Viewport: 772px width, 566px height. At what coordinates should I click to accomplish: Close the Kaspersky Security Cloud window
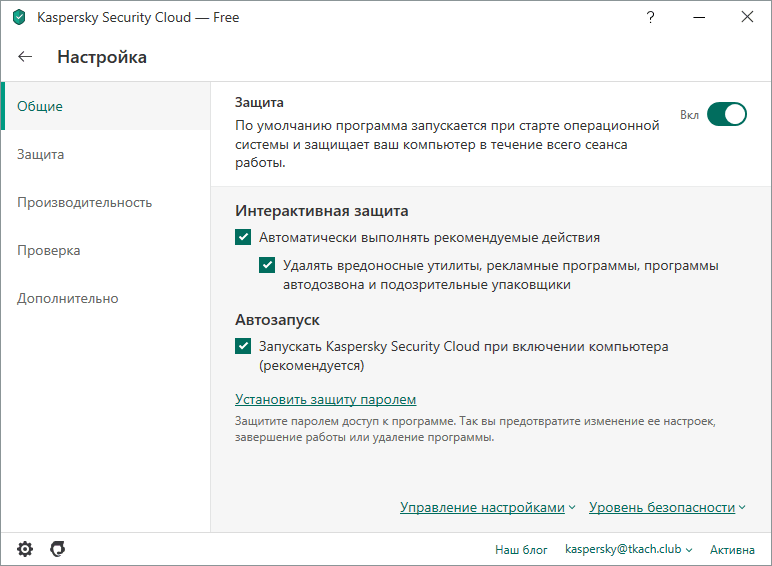coord(747,17)
